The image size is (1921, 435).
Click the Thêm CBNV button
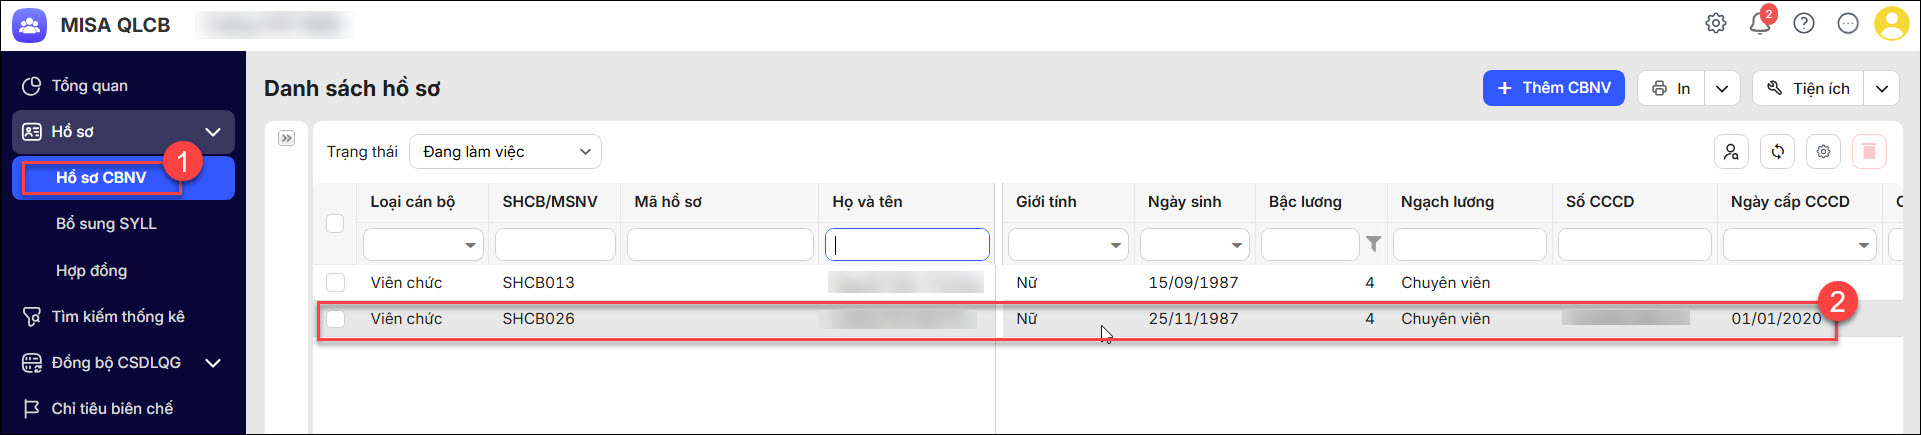[1553, 88]
